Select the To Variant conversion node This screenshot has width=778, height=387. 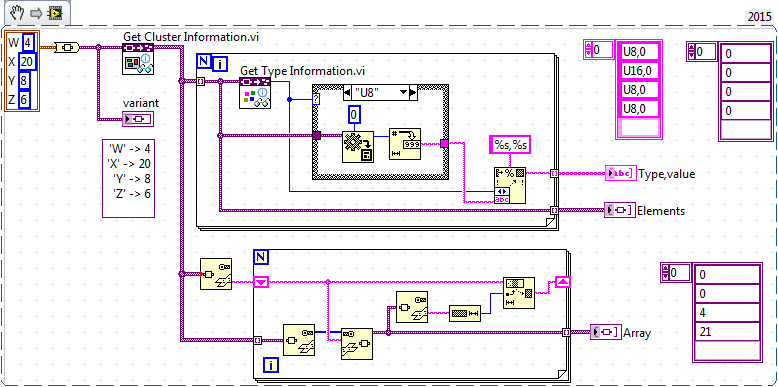click(66, 48)
